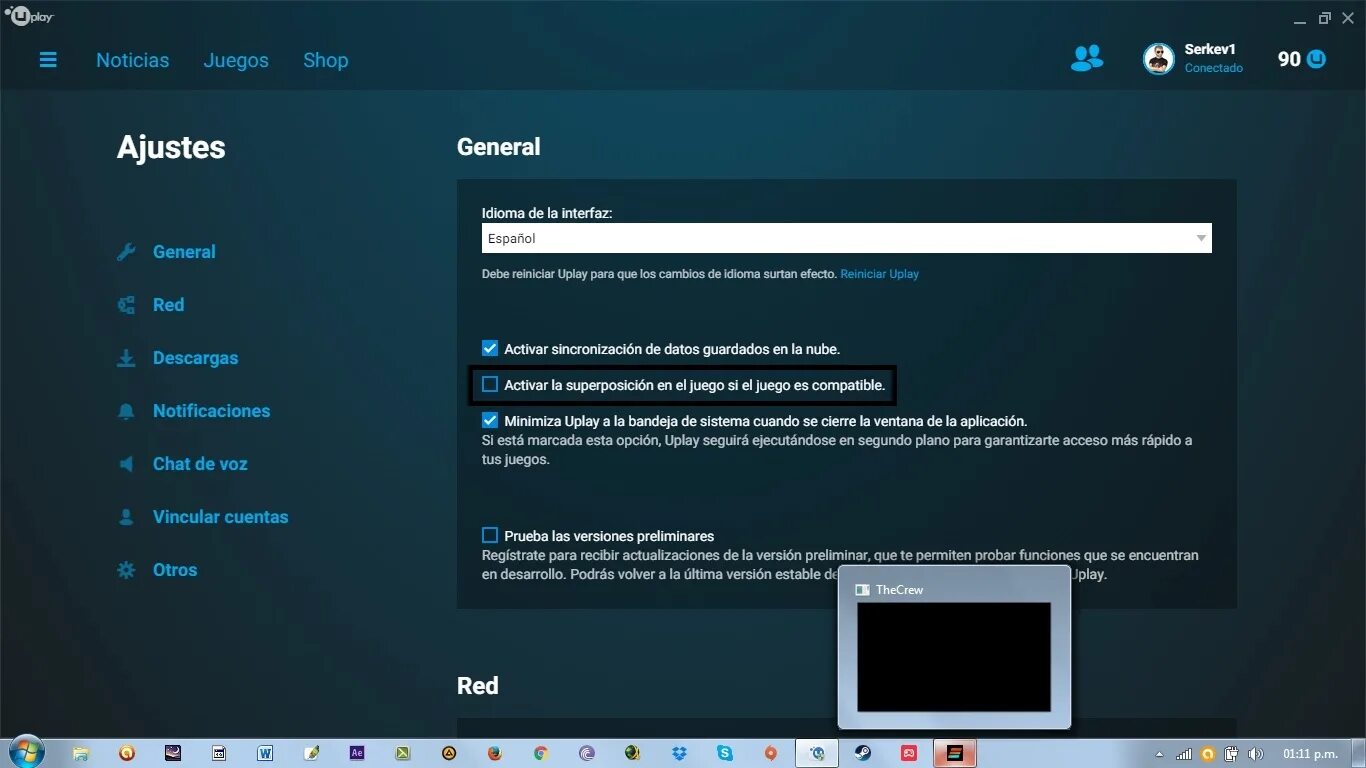Go to the Noticias tab
Screen dimensions: 1366x768
[x=133, y=60]
